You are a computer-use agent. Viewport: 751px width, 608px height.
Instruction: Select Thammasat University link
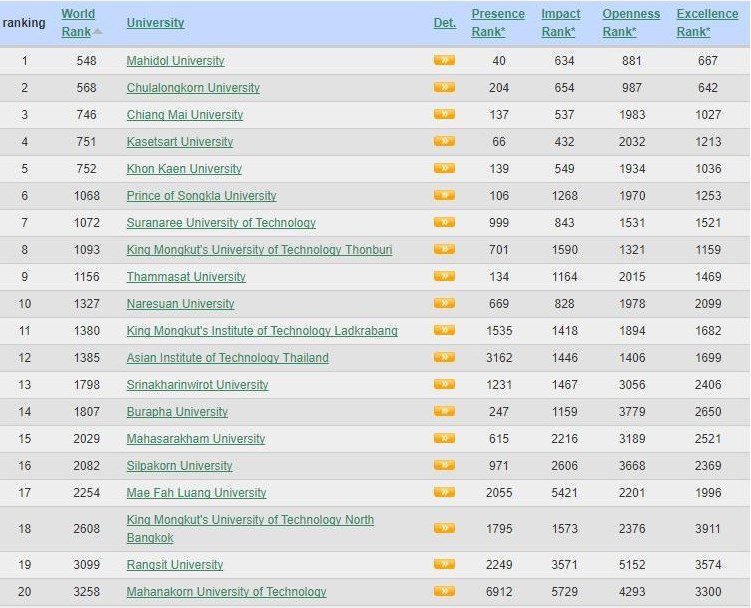pyautogui.click(x=186, y=277)
